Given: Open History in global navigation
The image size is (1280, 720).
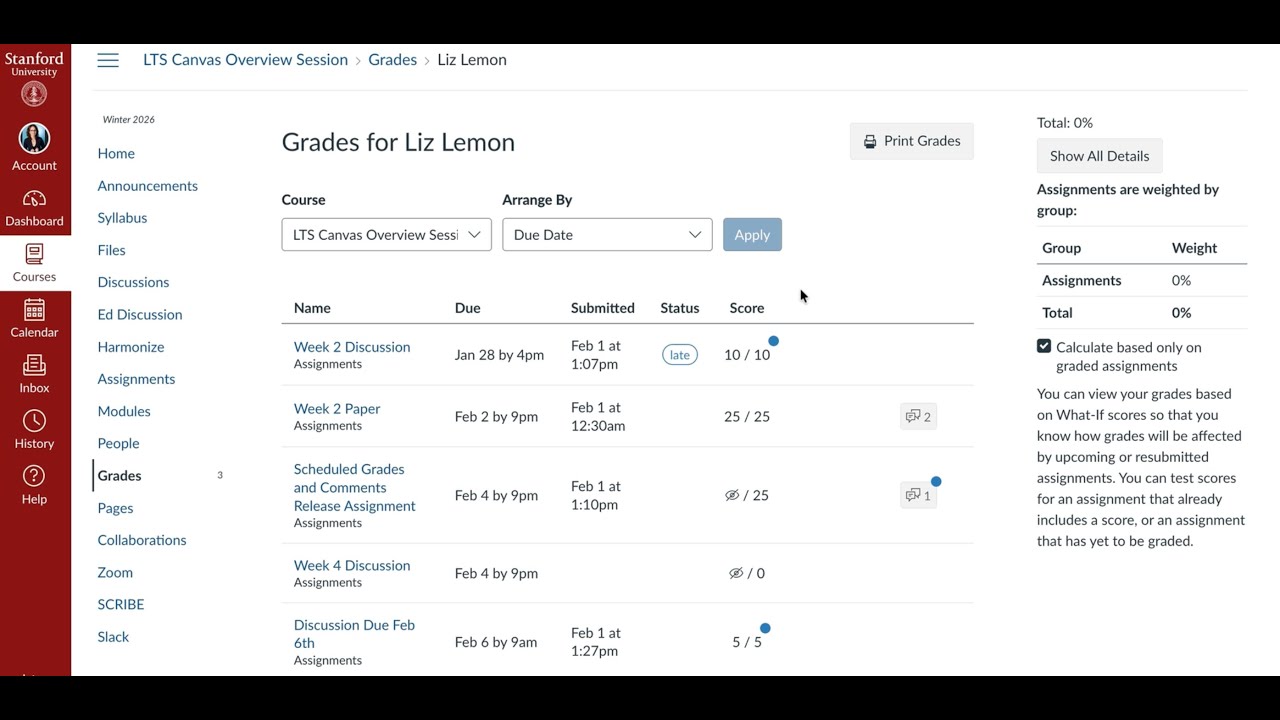Looking at the screenshot, I should 35,430.
